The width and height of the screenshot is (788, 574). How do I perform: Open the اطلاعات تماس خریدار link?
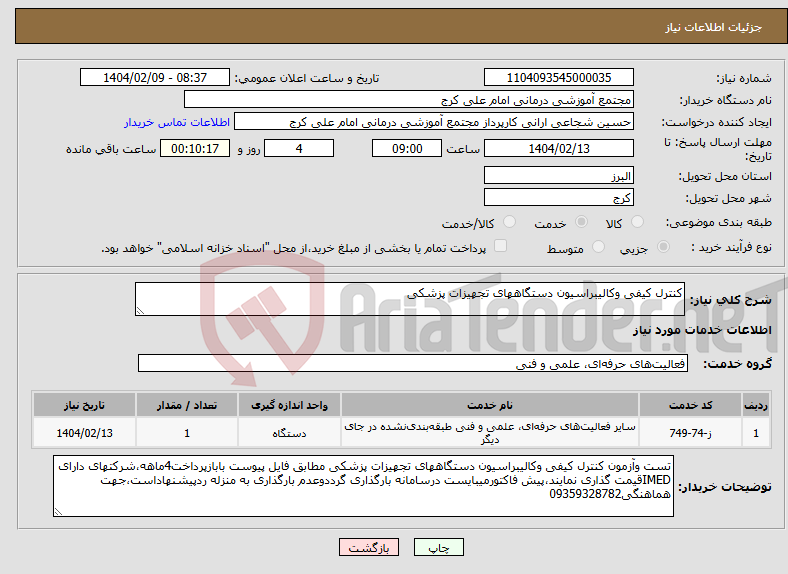[x=177, y=122]
